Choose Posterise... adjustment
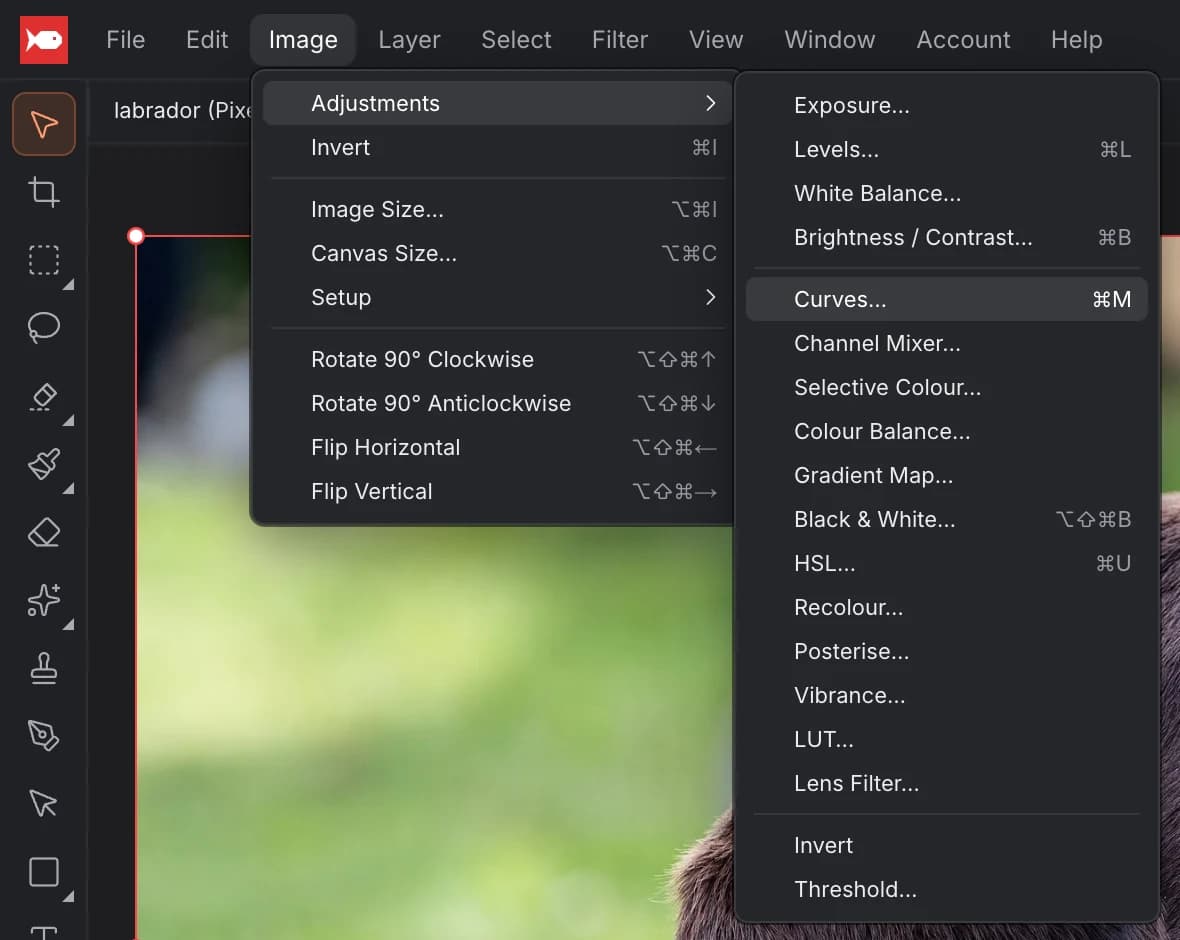Viewport: 1180px width, 940px height. point(947,651)
